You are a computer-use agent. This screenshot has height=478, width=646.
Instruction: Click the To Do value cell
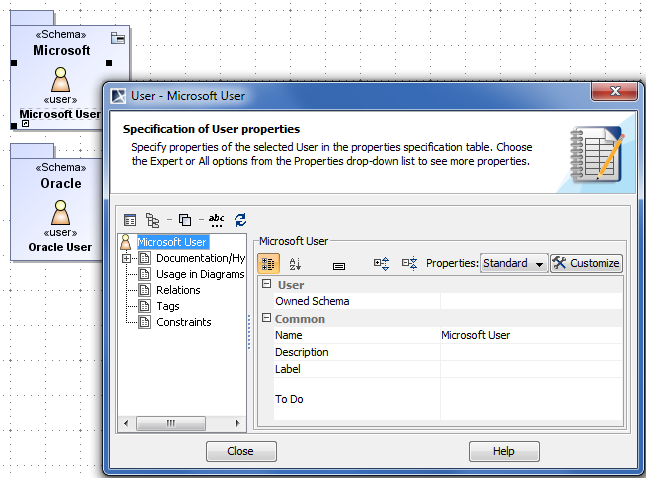(531, 399)
